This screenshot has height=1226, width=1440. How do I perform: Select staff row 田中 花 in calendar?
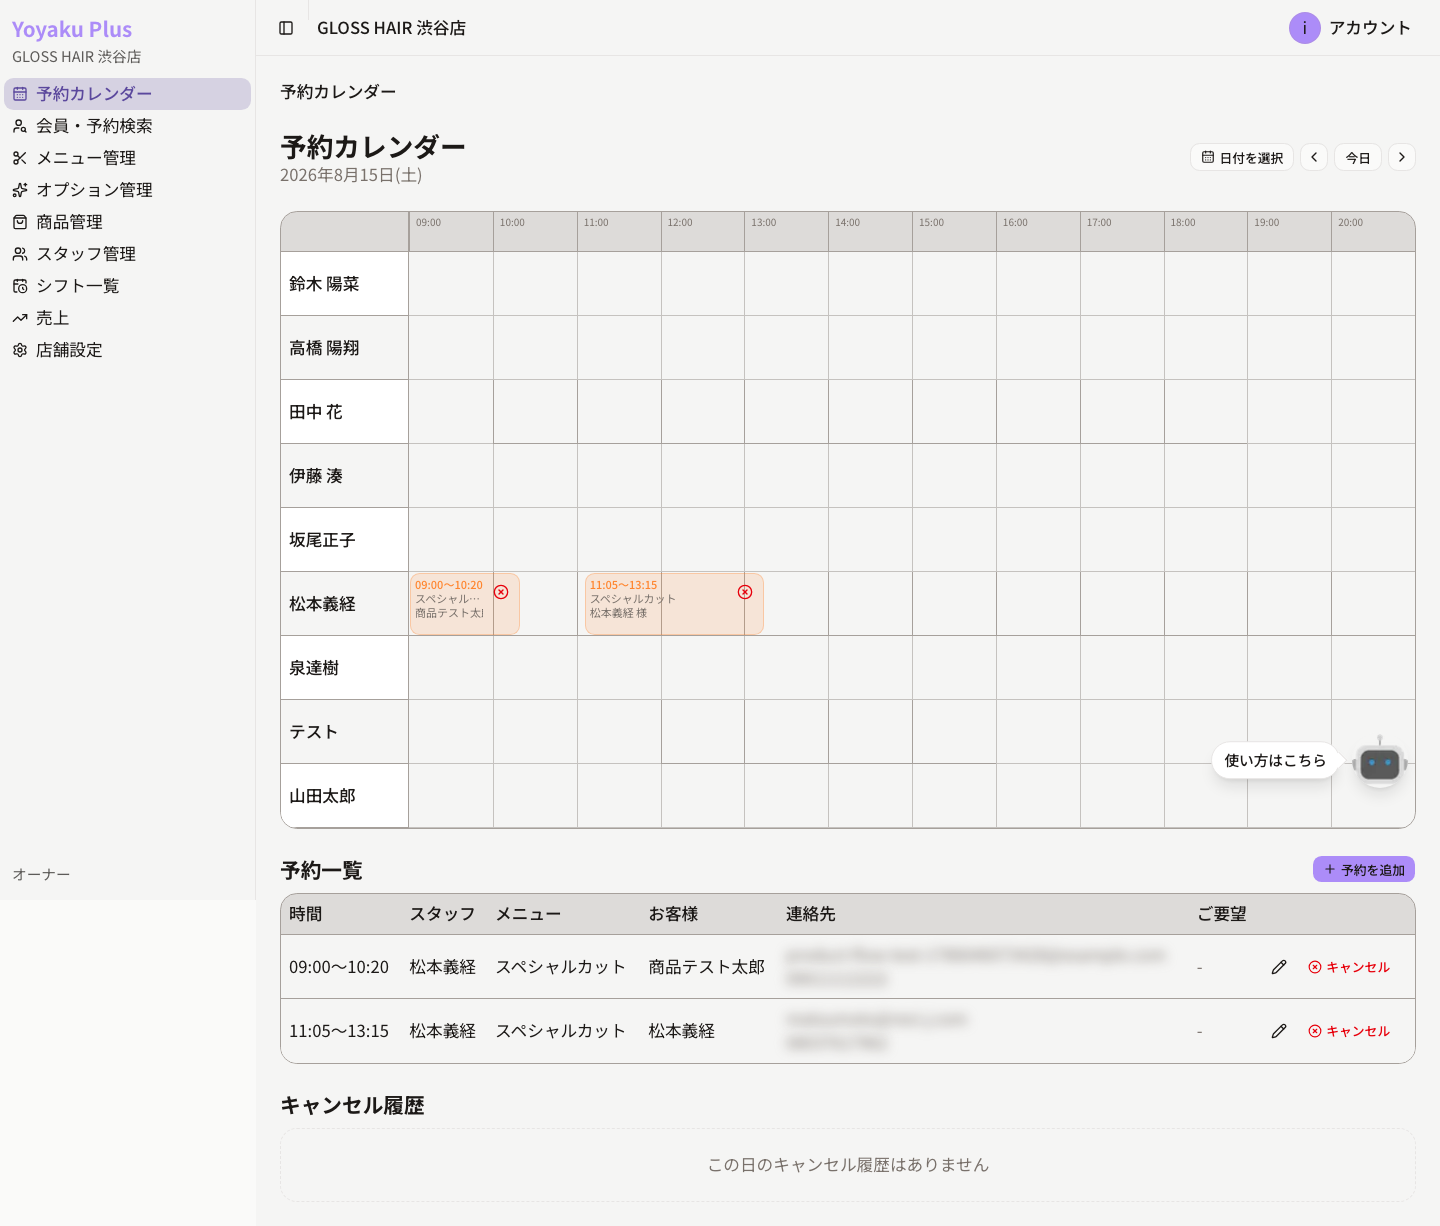click(x=344, y=412)
